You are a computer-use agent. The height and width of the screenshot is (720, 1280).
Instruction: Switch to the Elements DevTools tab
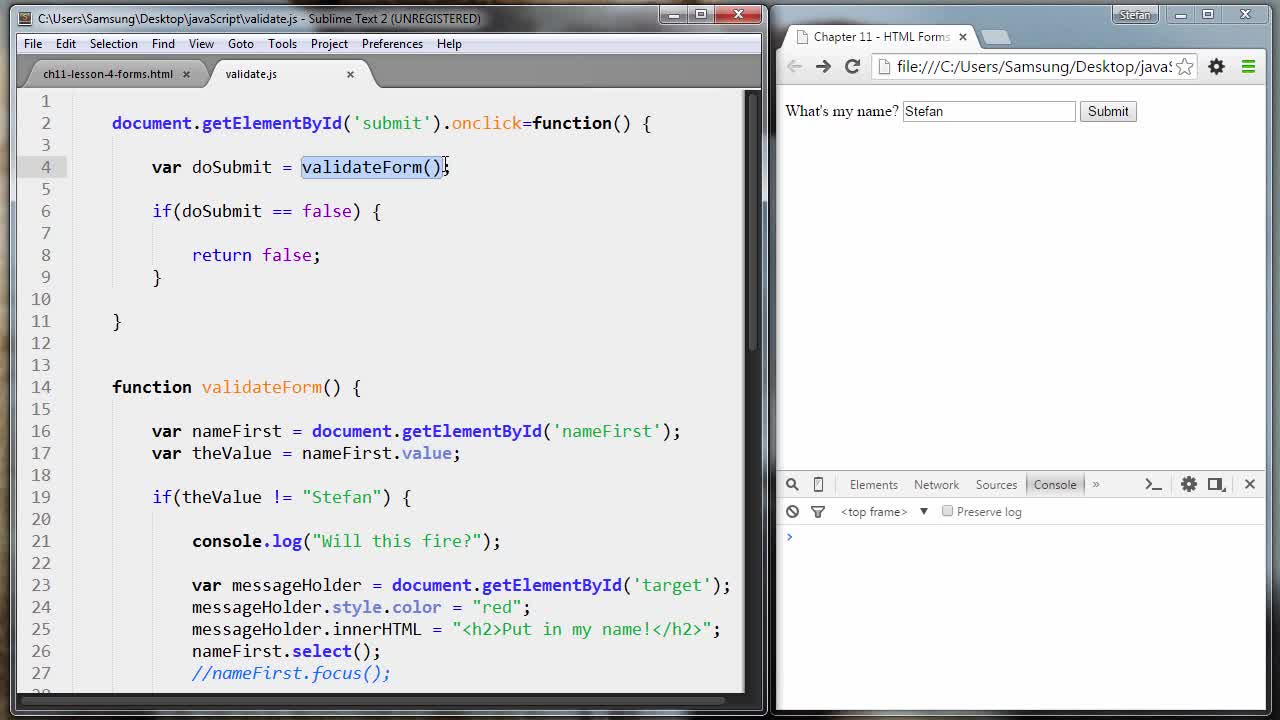click(x=874, y=484)
